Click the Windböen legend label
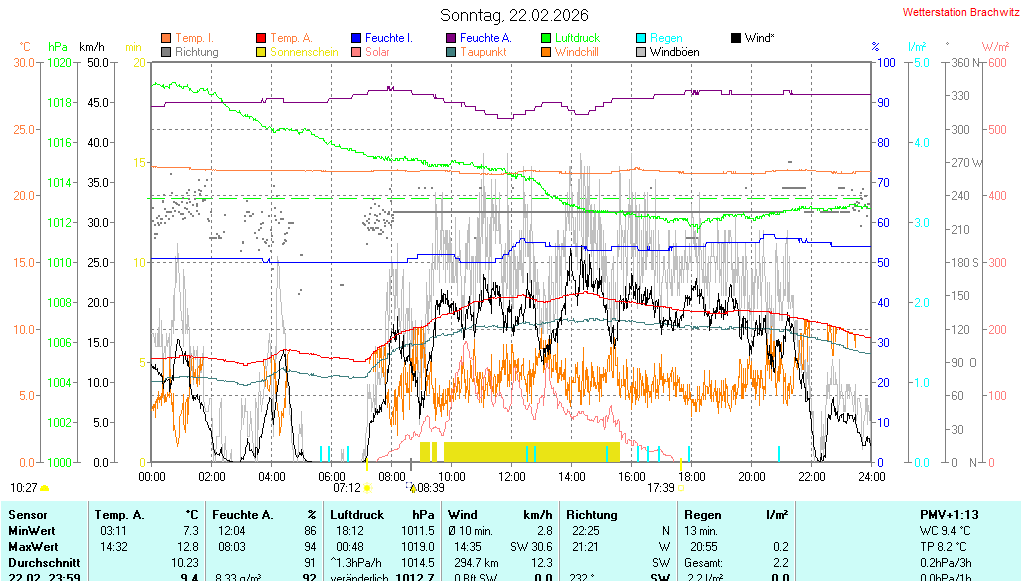Screen dimensions: 1021x581 click(x=674, y=52)
